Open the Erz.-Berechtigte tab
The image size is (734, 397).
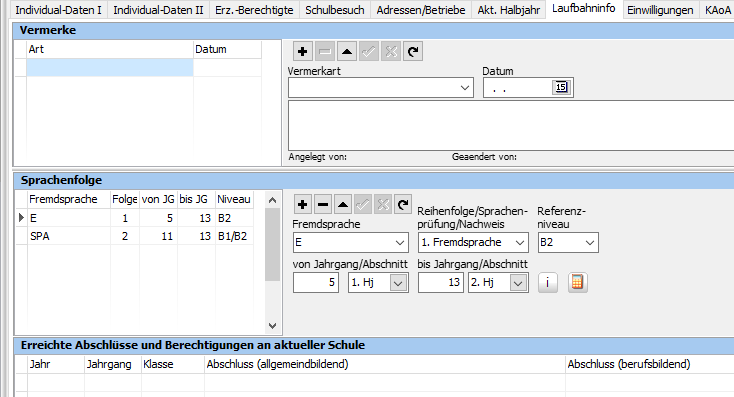(254, 10)
